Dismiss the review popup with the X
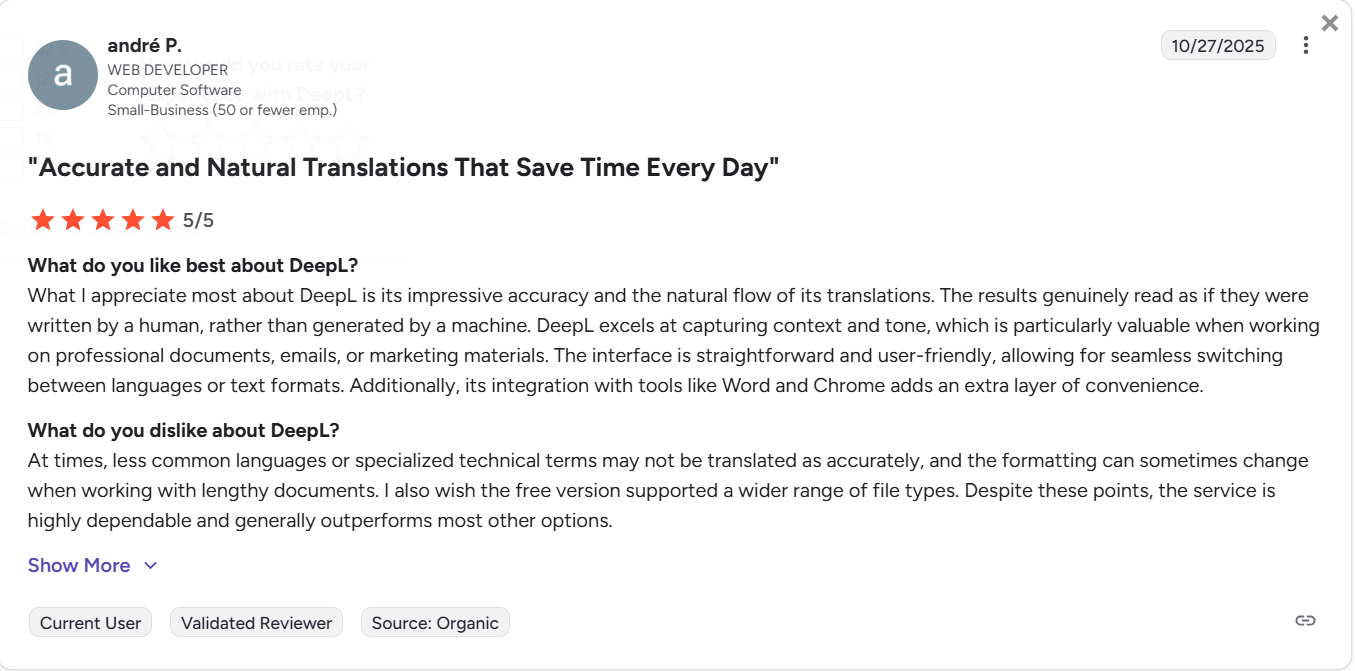Viewport: 1355px width, 671px height. 1330,22
